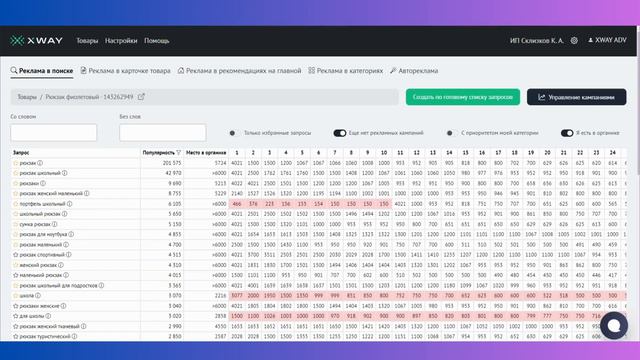This screenshot has width=640, height=360.
Task: Switch to Реклама в категориях tab
Action: (345, 71)
